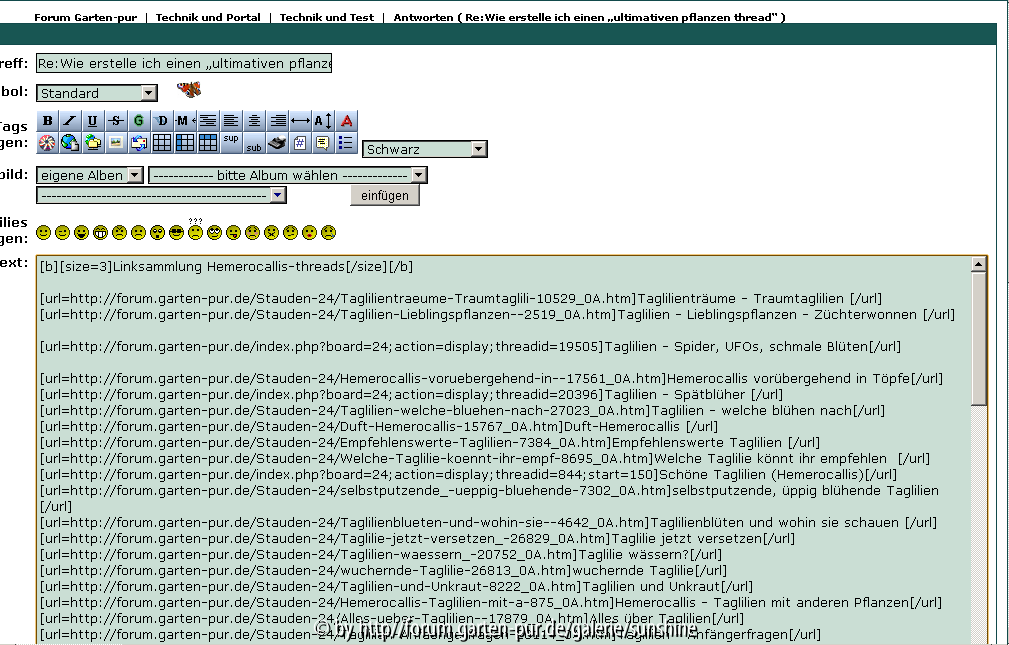Screen dimensions: 1009x645
Task: Apply bold formatting tag
Action: pyautogui.click(x=47, y=121)
